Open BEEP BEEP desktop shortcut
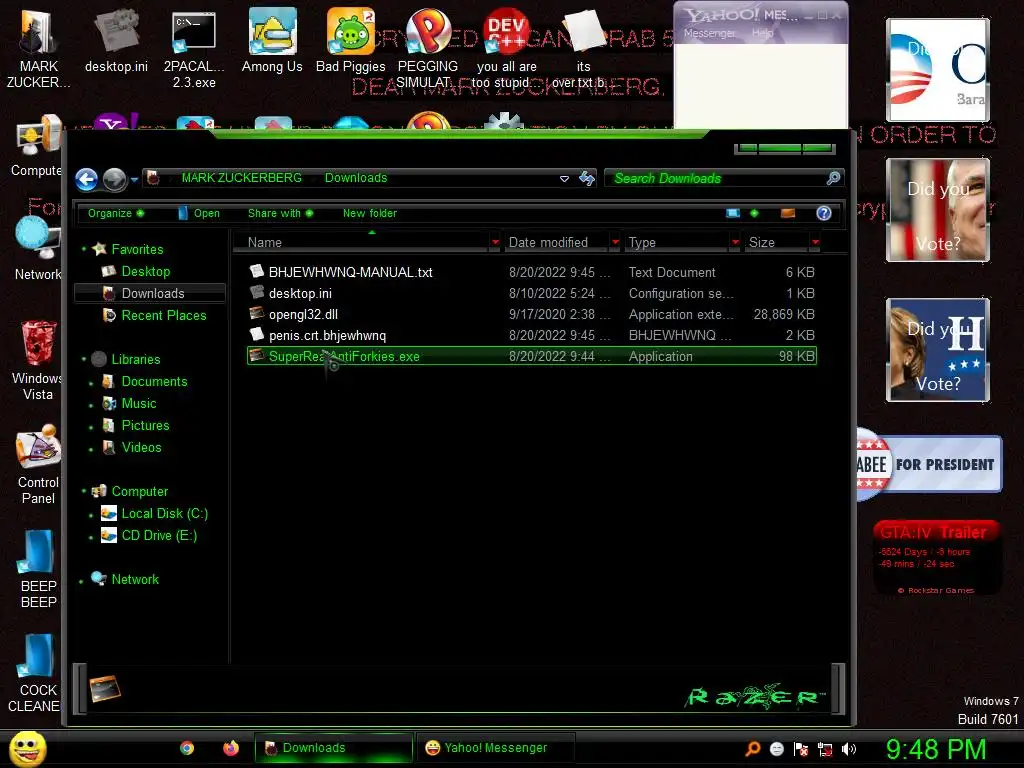This screenshot has width=1024, height=768. click(x=38, y=569)
